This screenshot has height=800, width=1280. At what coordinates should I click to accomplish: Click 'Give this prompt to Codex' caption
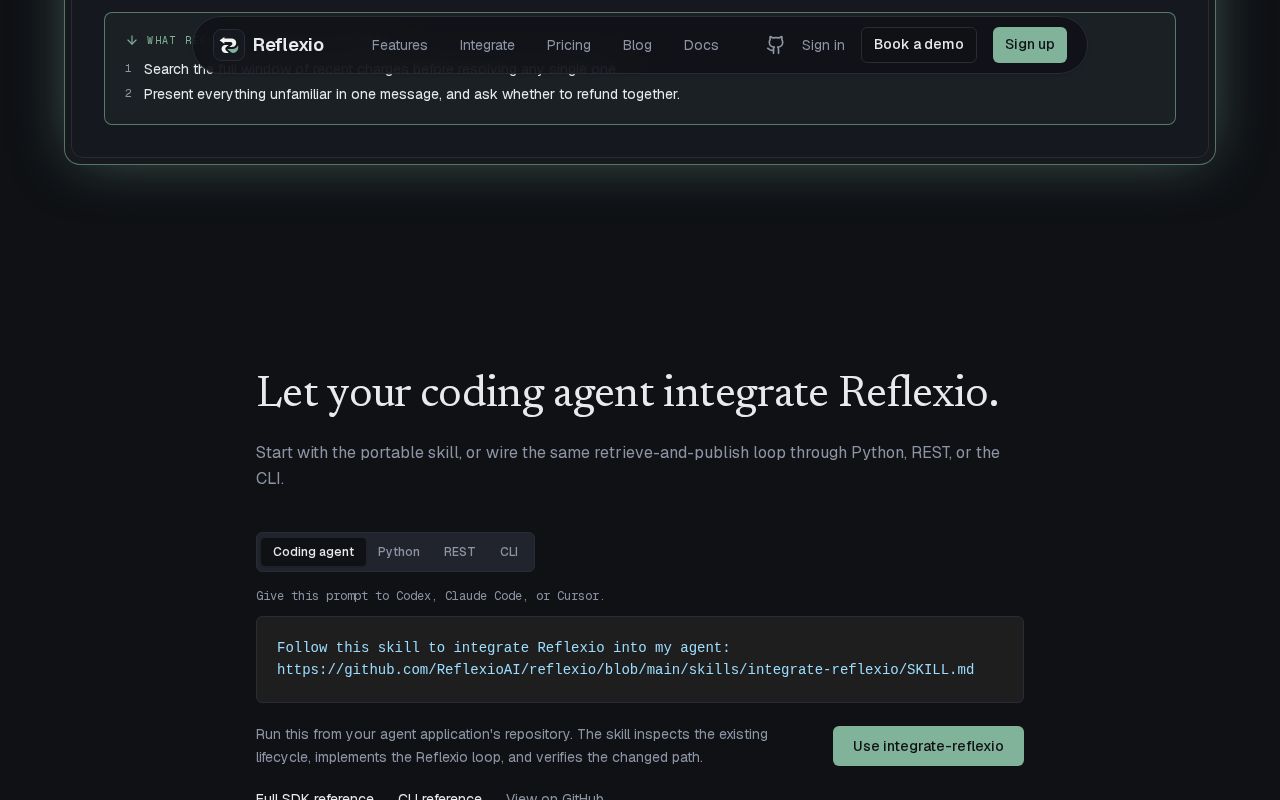click(430, 596)
